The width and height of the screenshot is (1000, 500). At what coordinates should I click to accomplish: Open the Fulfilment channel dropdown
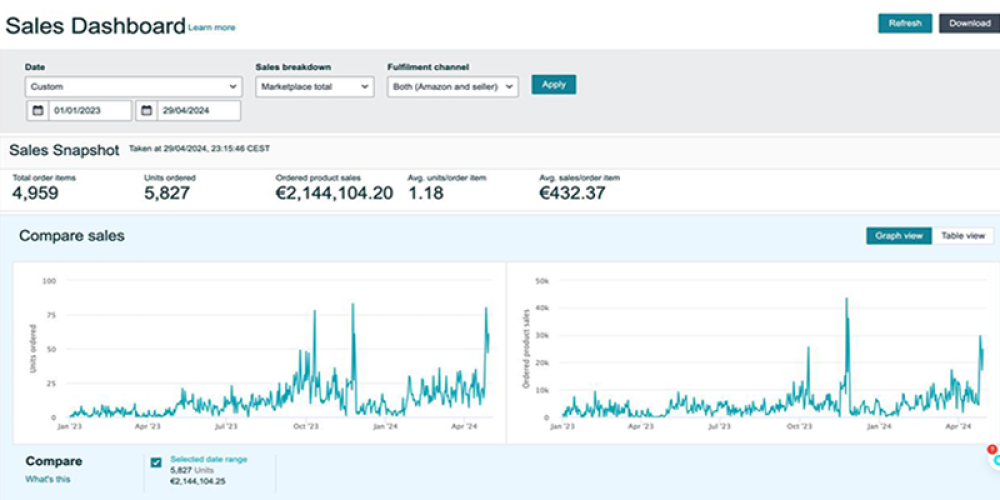(x=452, y=87)
